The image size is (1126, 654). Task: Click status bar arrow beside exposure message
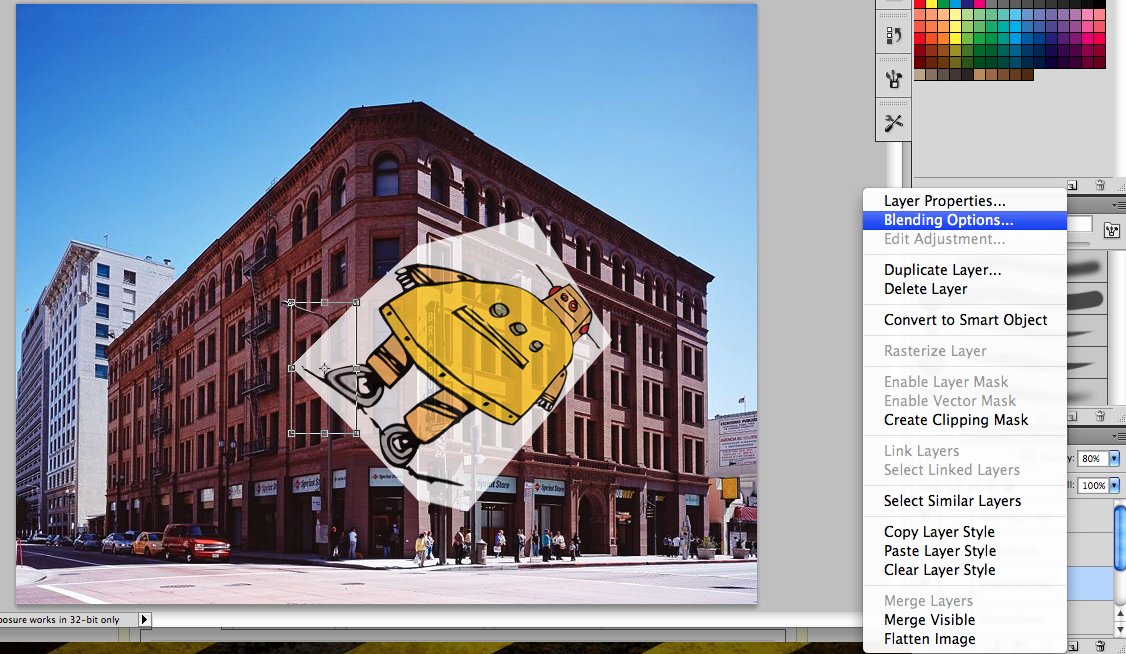click(x=144, y=620)
